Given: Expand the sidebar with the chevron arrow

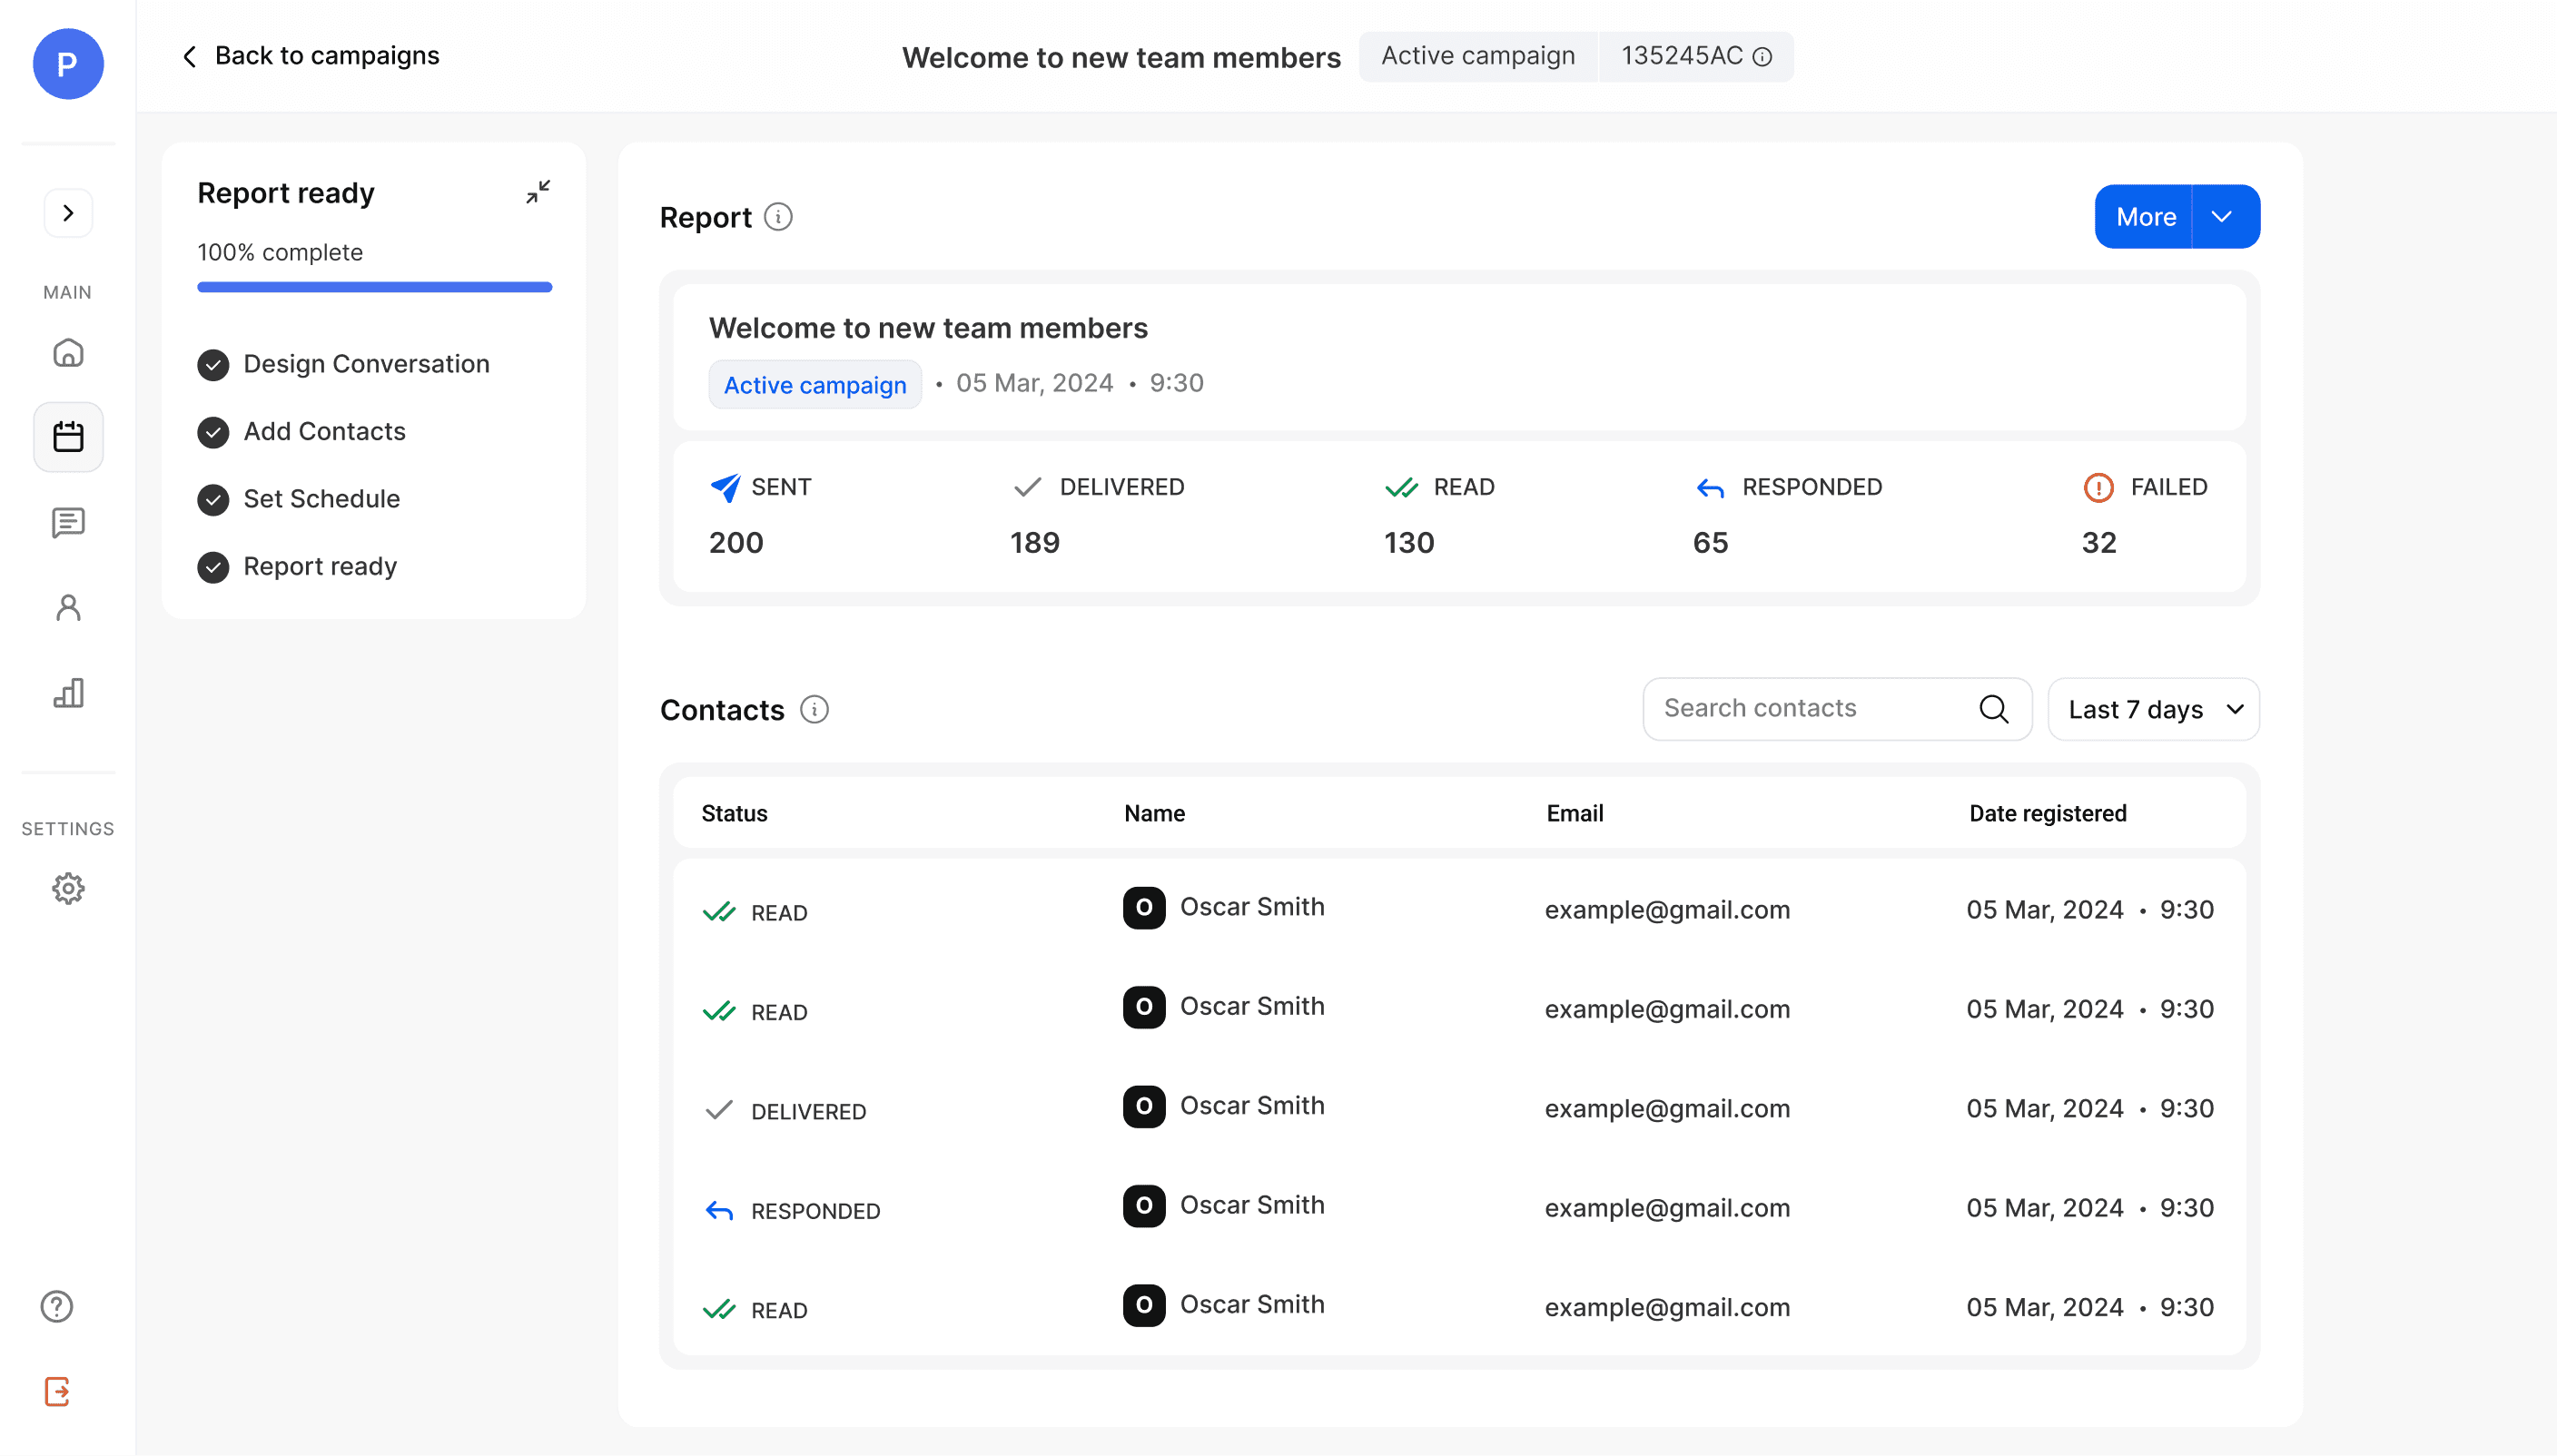Looking at the screenshot, I should (x=68, y=213).
